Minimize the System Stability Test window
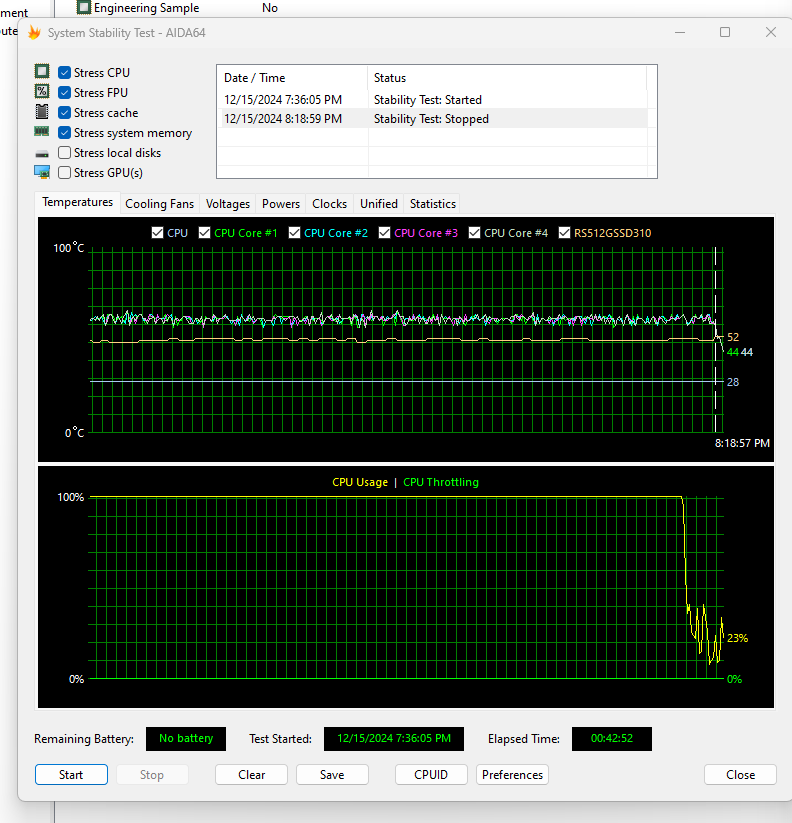The width and height of the screenshot is (792, 823). coord(680,33)
